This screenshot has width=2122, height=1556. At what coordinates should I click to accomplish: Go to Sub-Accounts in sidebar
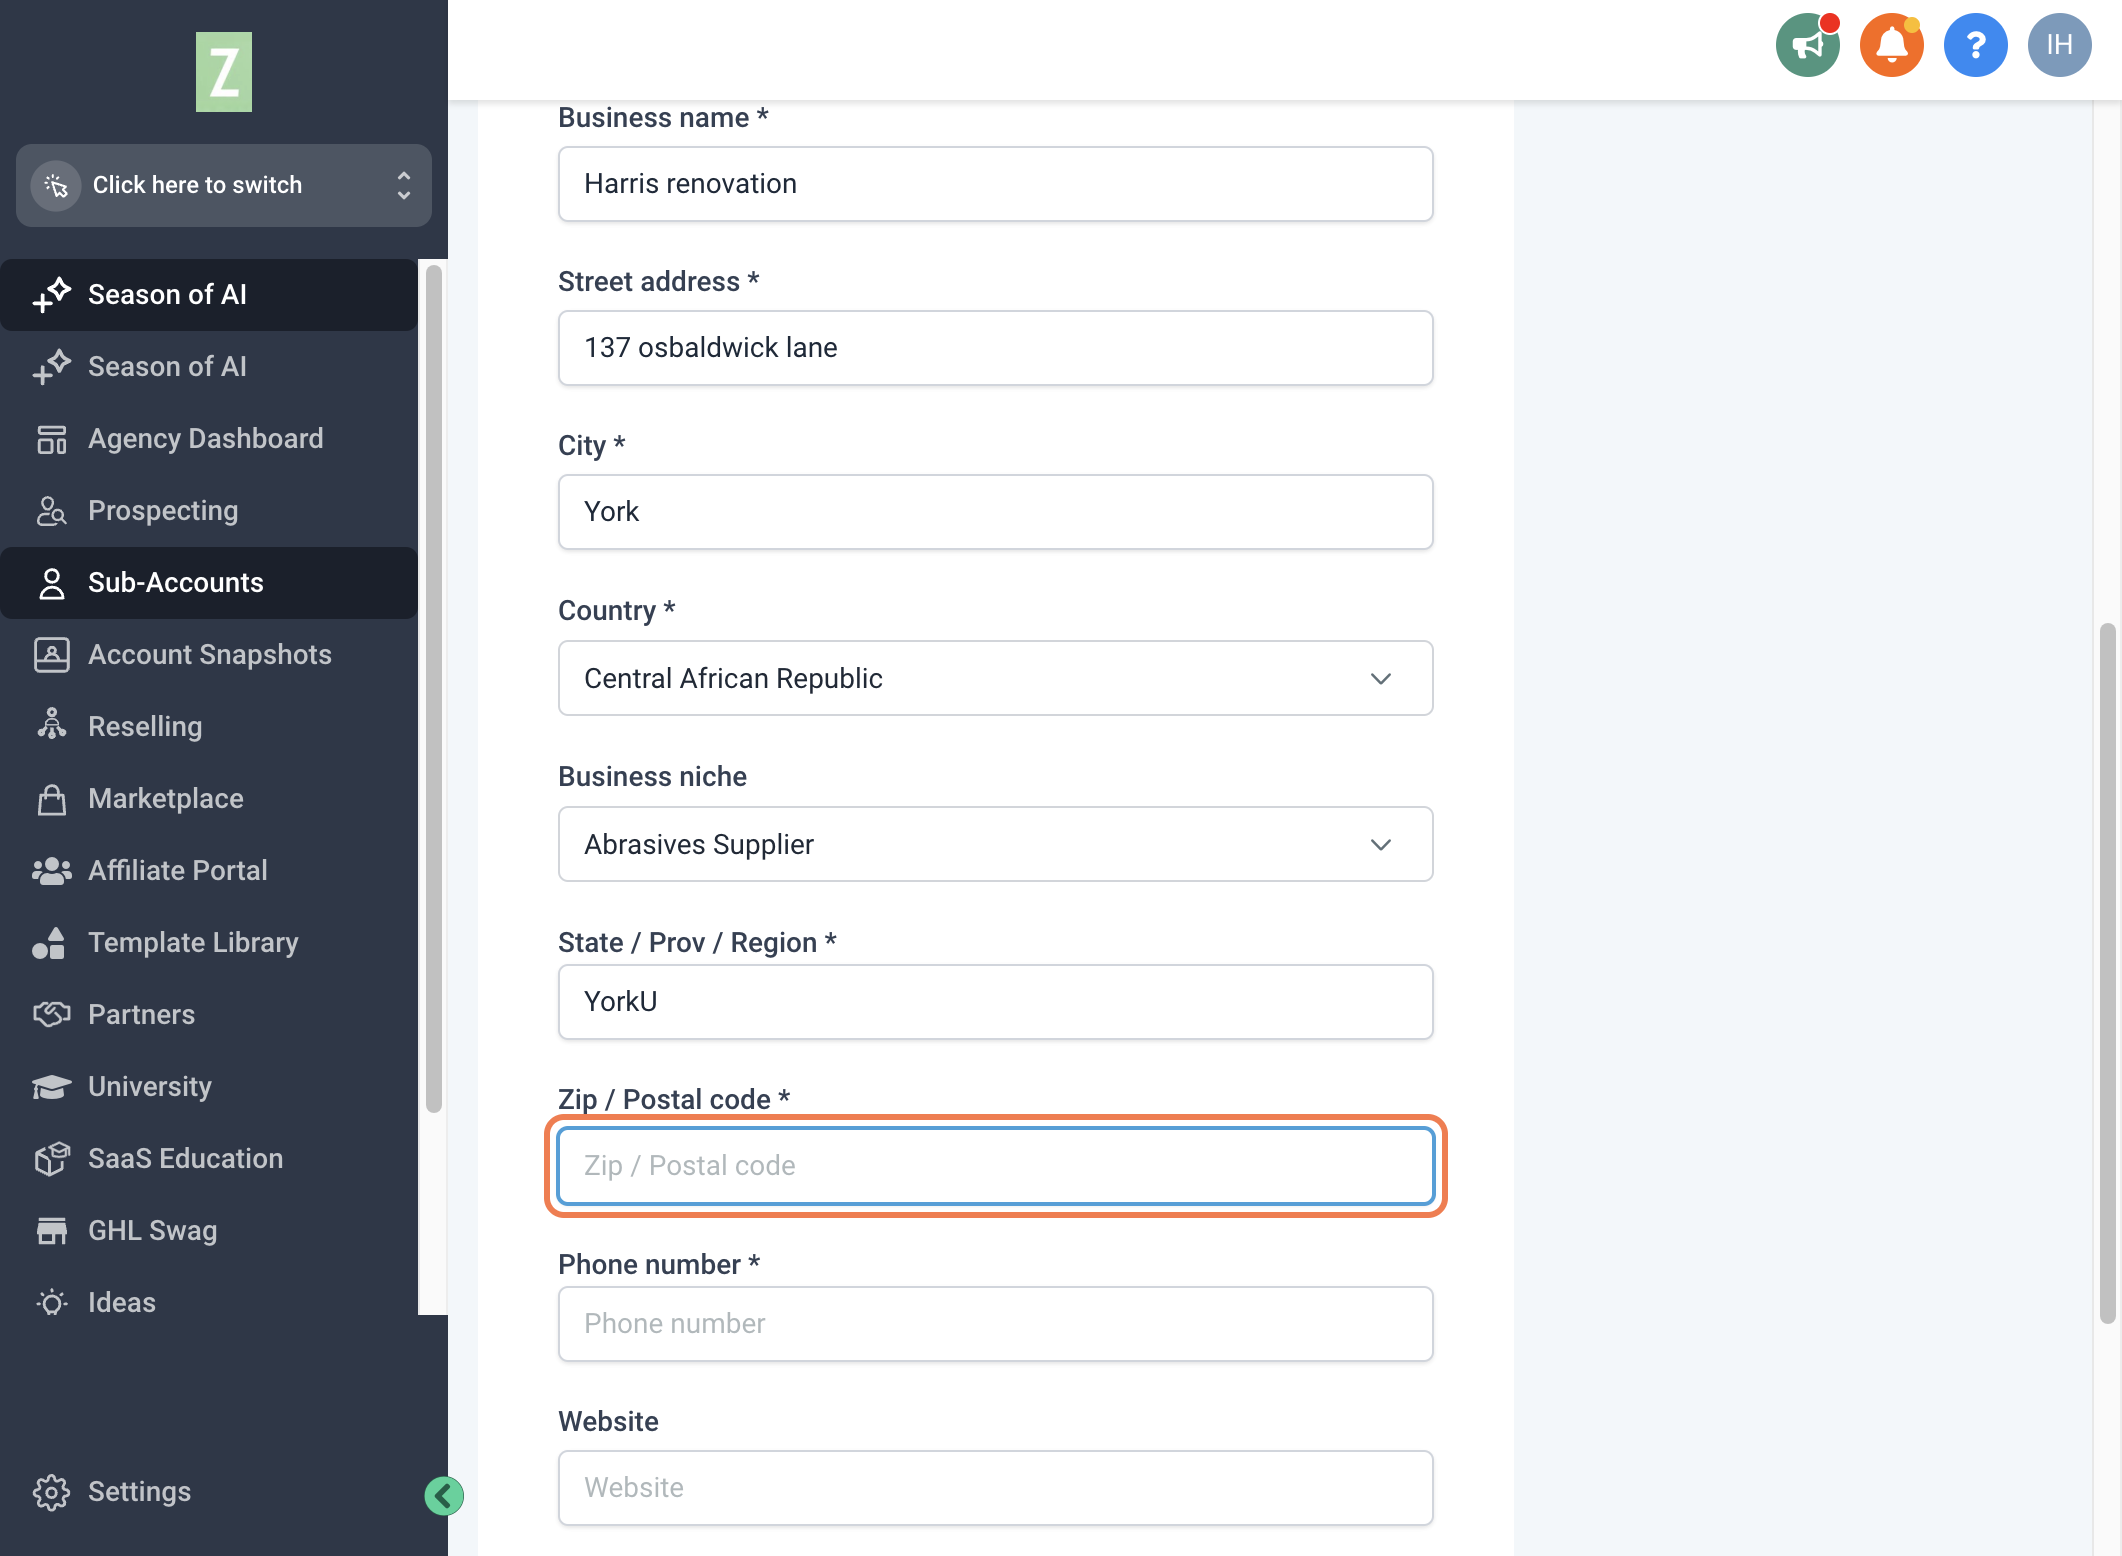click(x=209, y=583)
